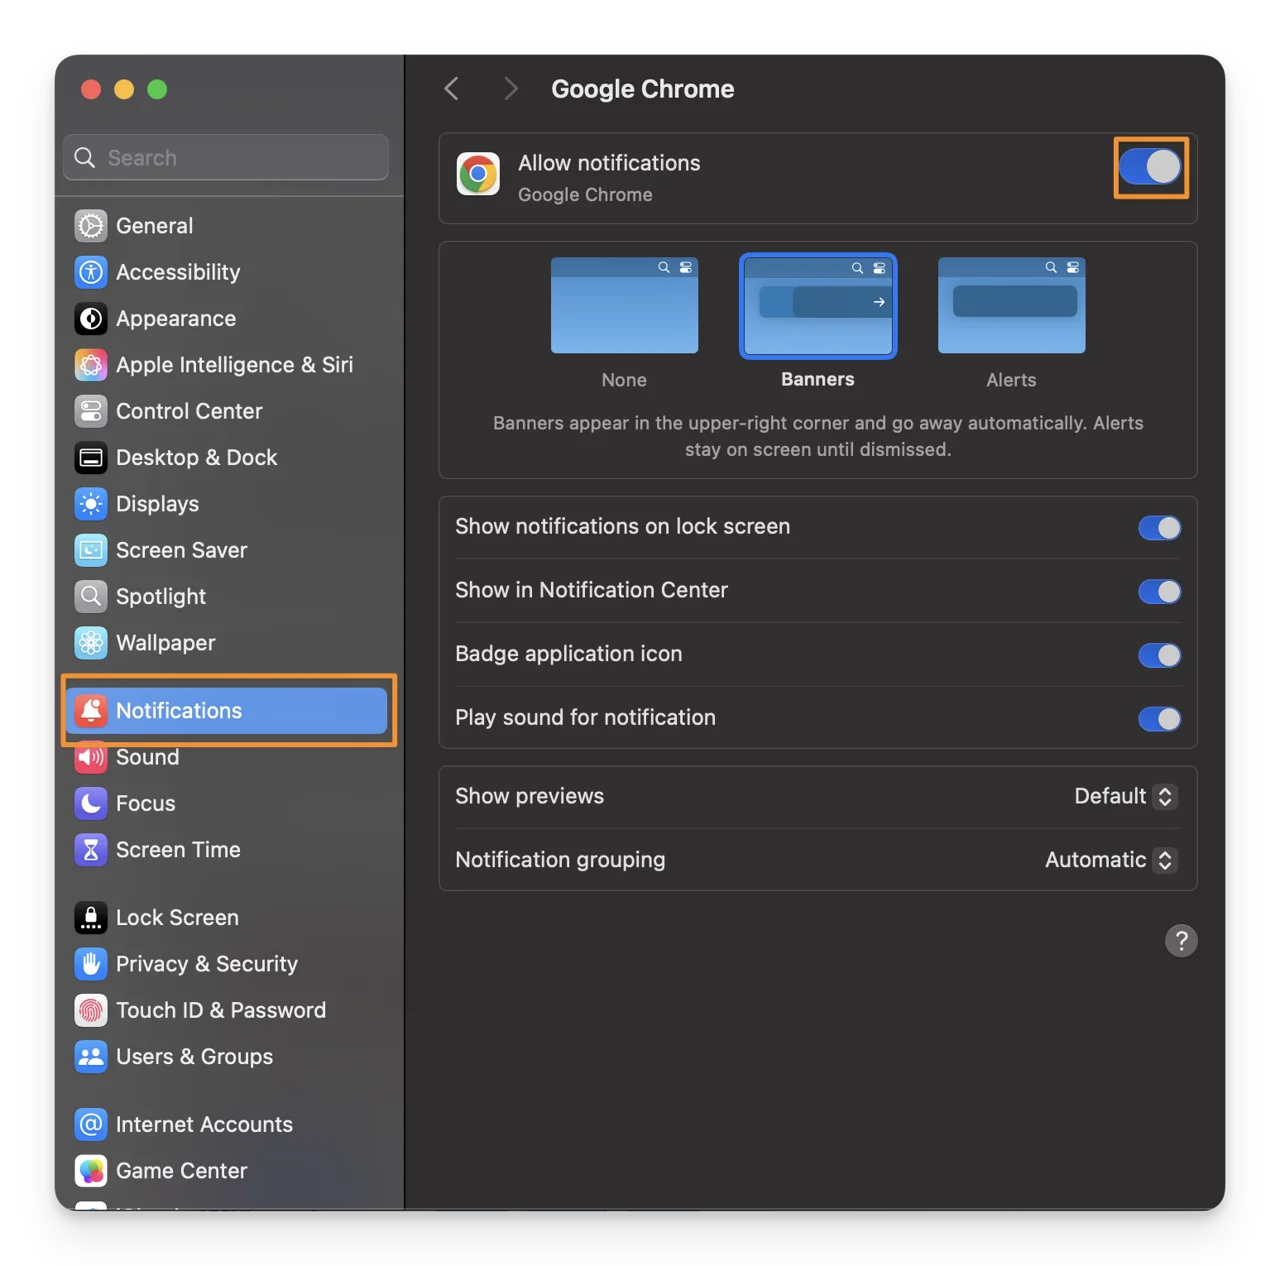The height and width of the screenshot is (1266, 1280).
Task: Click the Notifications bell icon
Action: [x=91, y=710]
